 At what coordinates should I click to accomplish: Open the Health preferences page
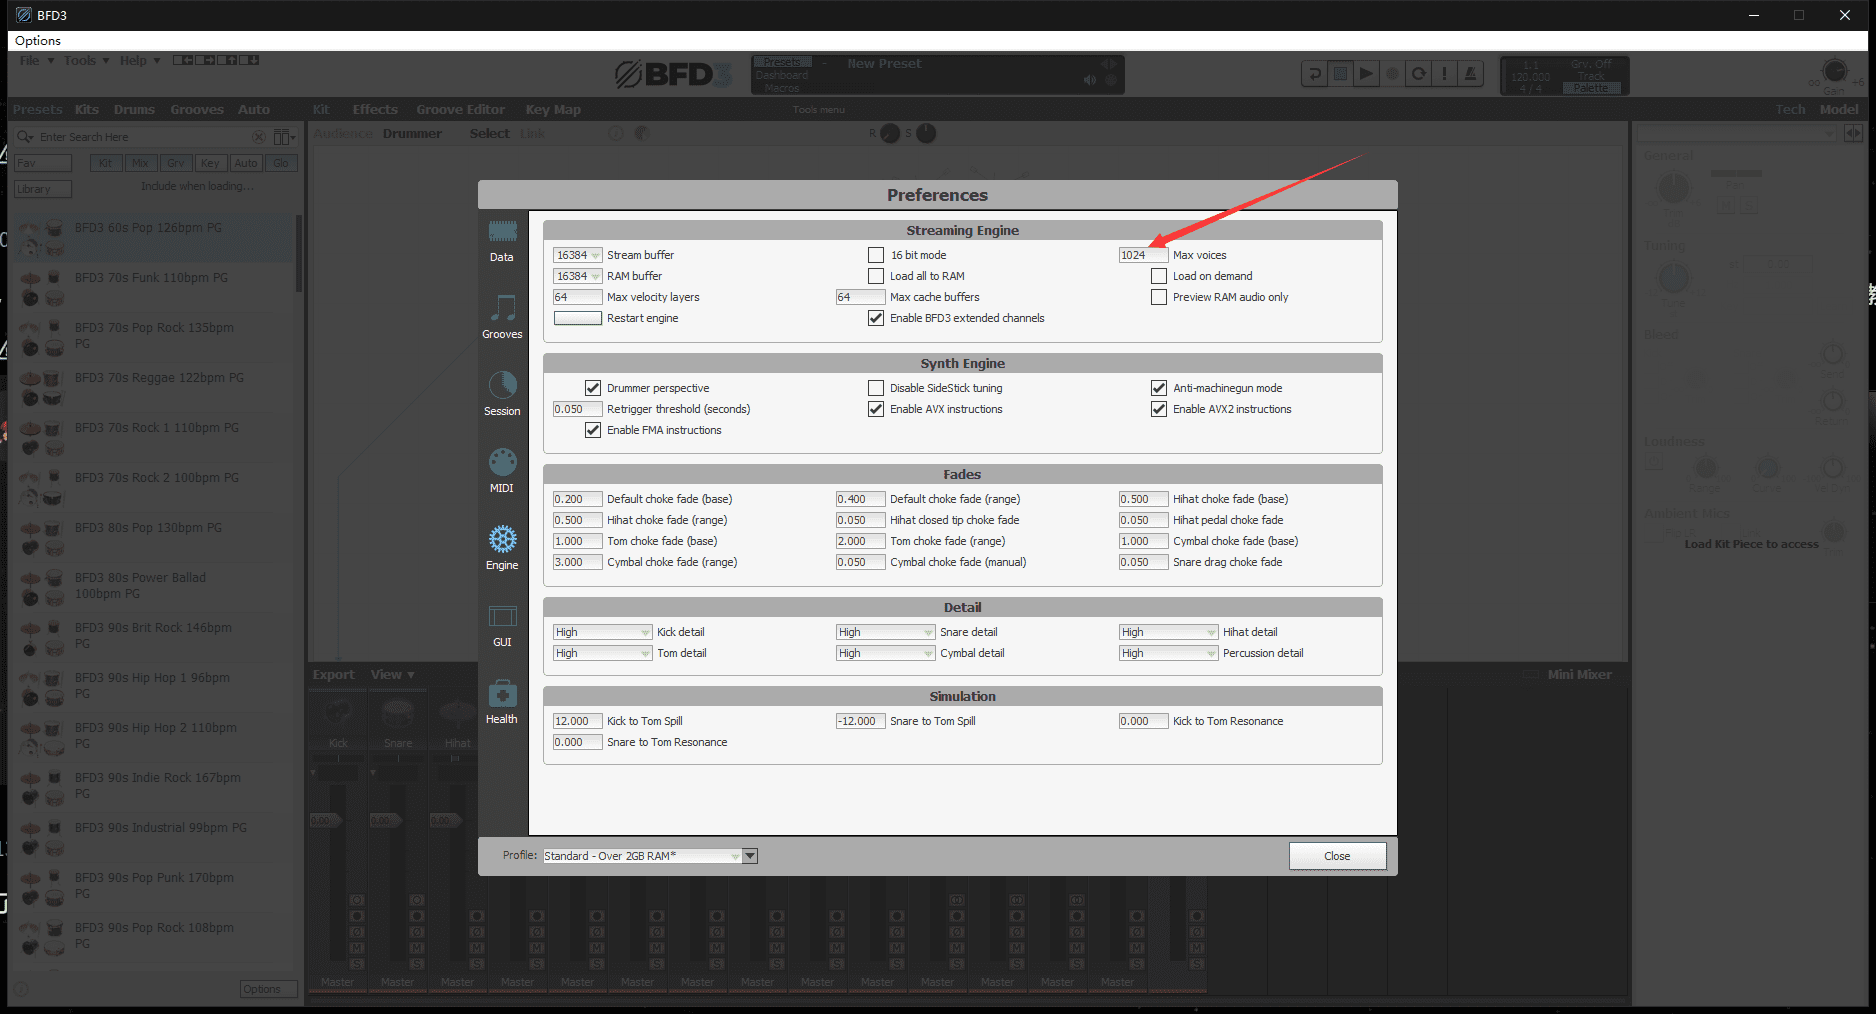point(502,702)
